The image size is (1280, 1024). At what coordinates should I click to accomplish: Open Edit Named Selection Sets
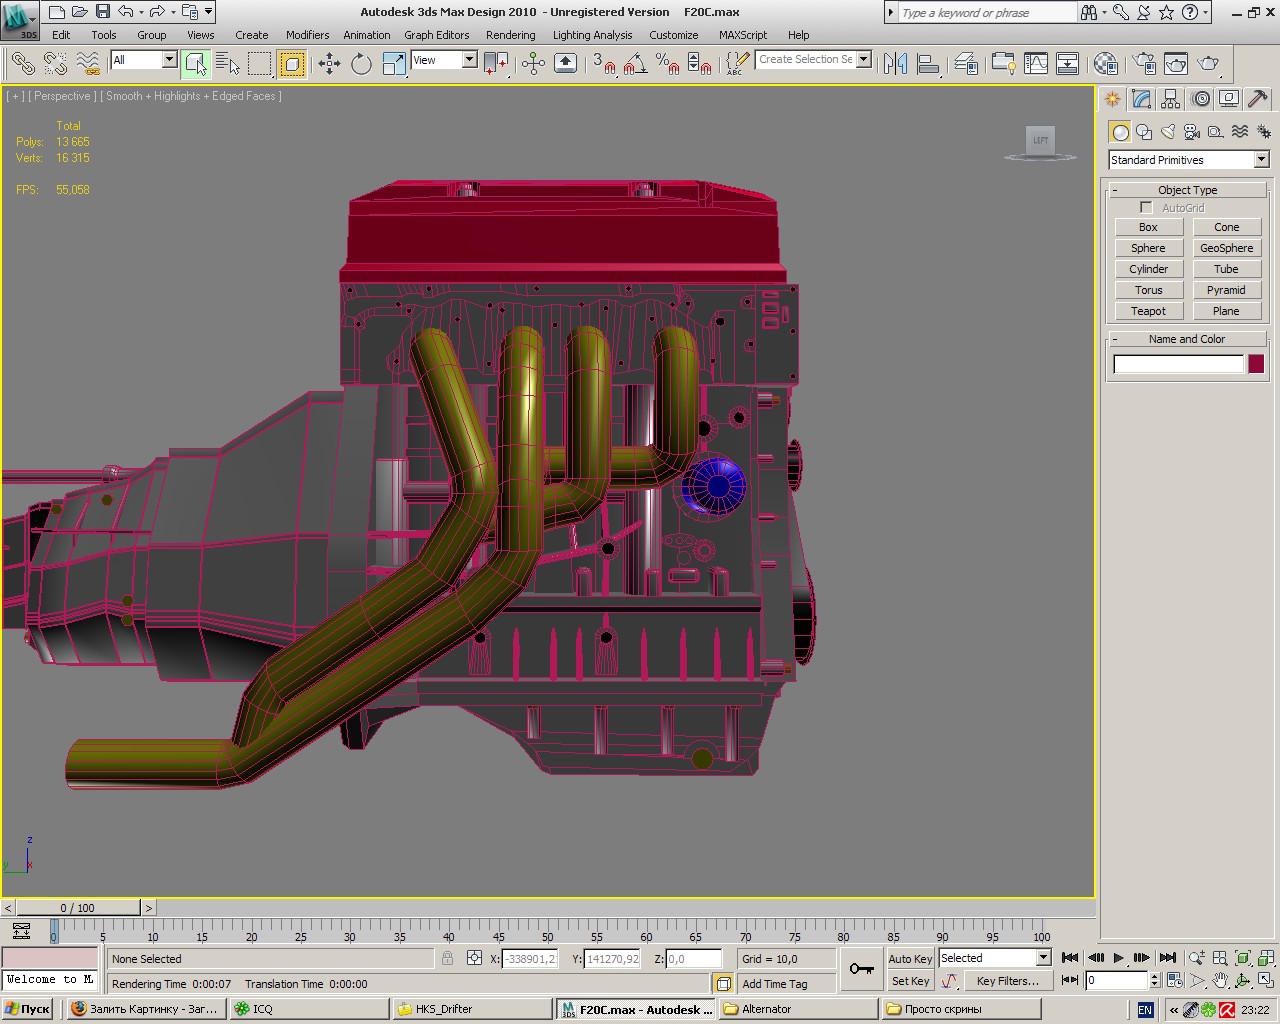click(737, 64)
